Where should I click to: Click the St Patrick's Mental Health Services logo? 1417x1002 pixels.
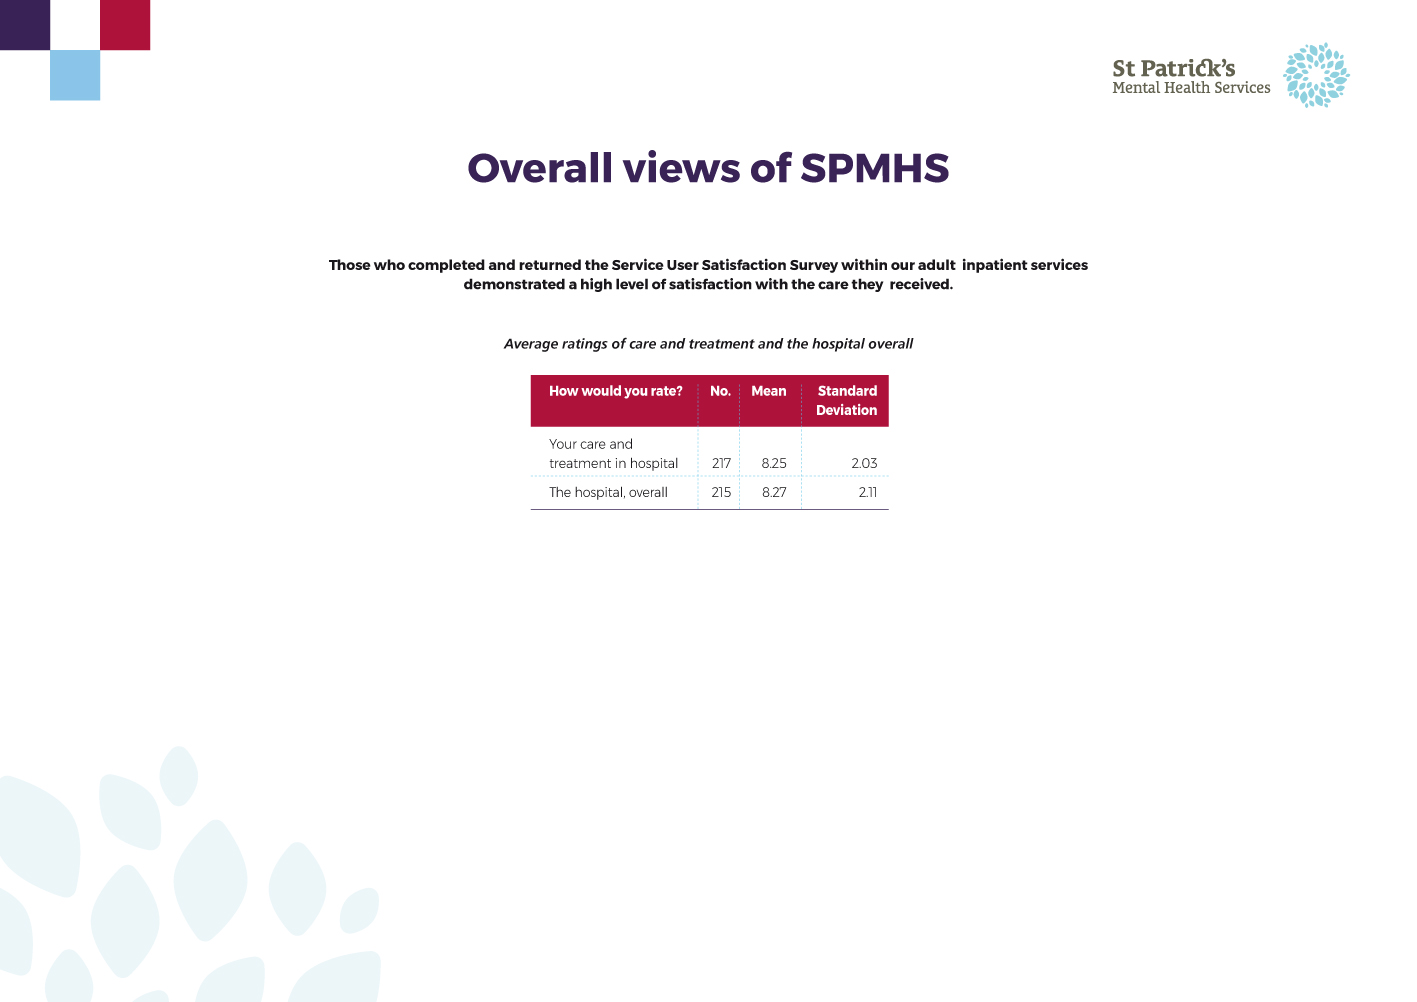tap(1230, 75)
